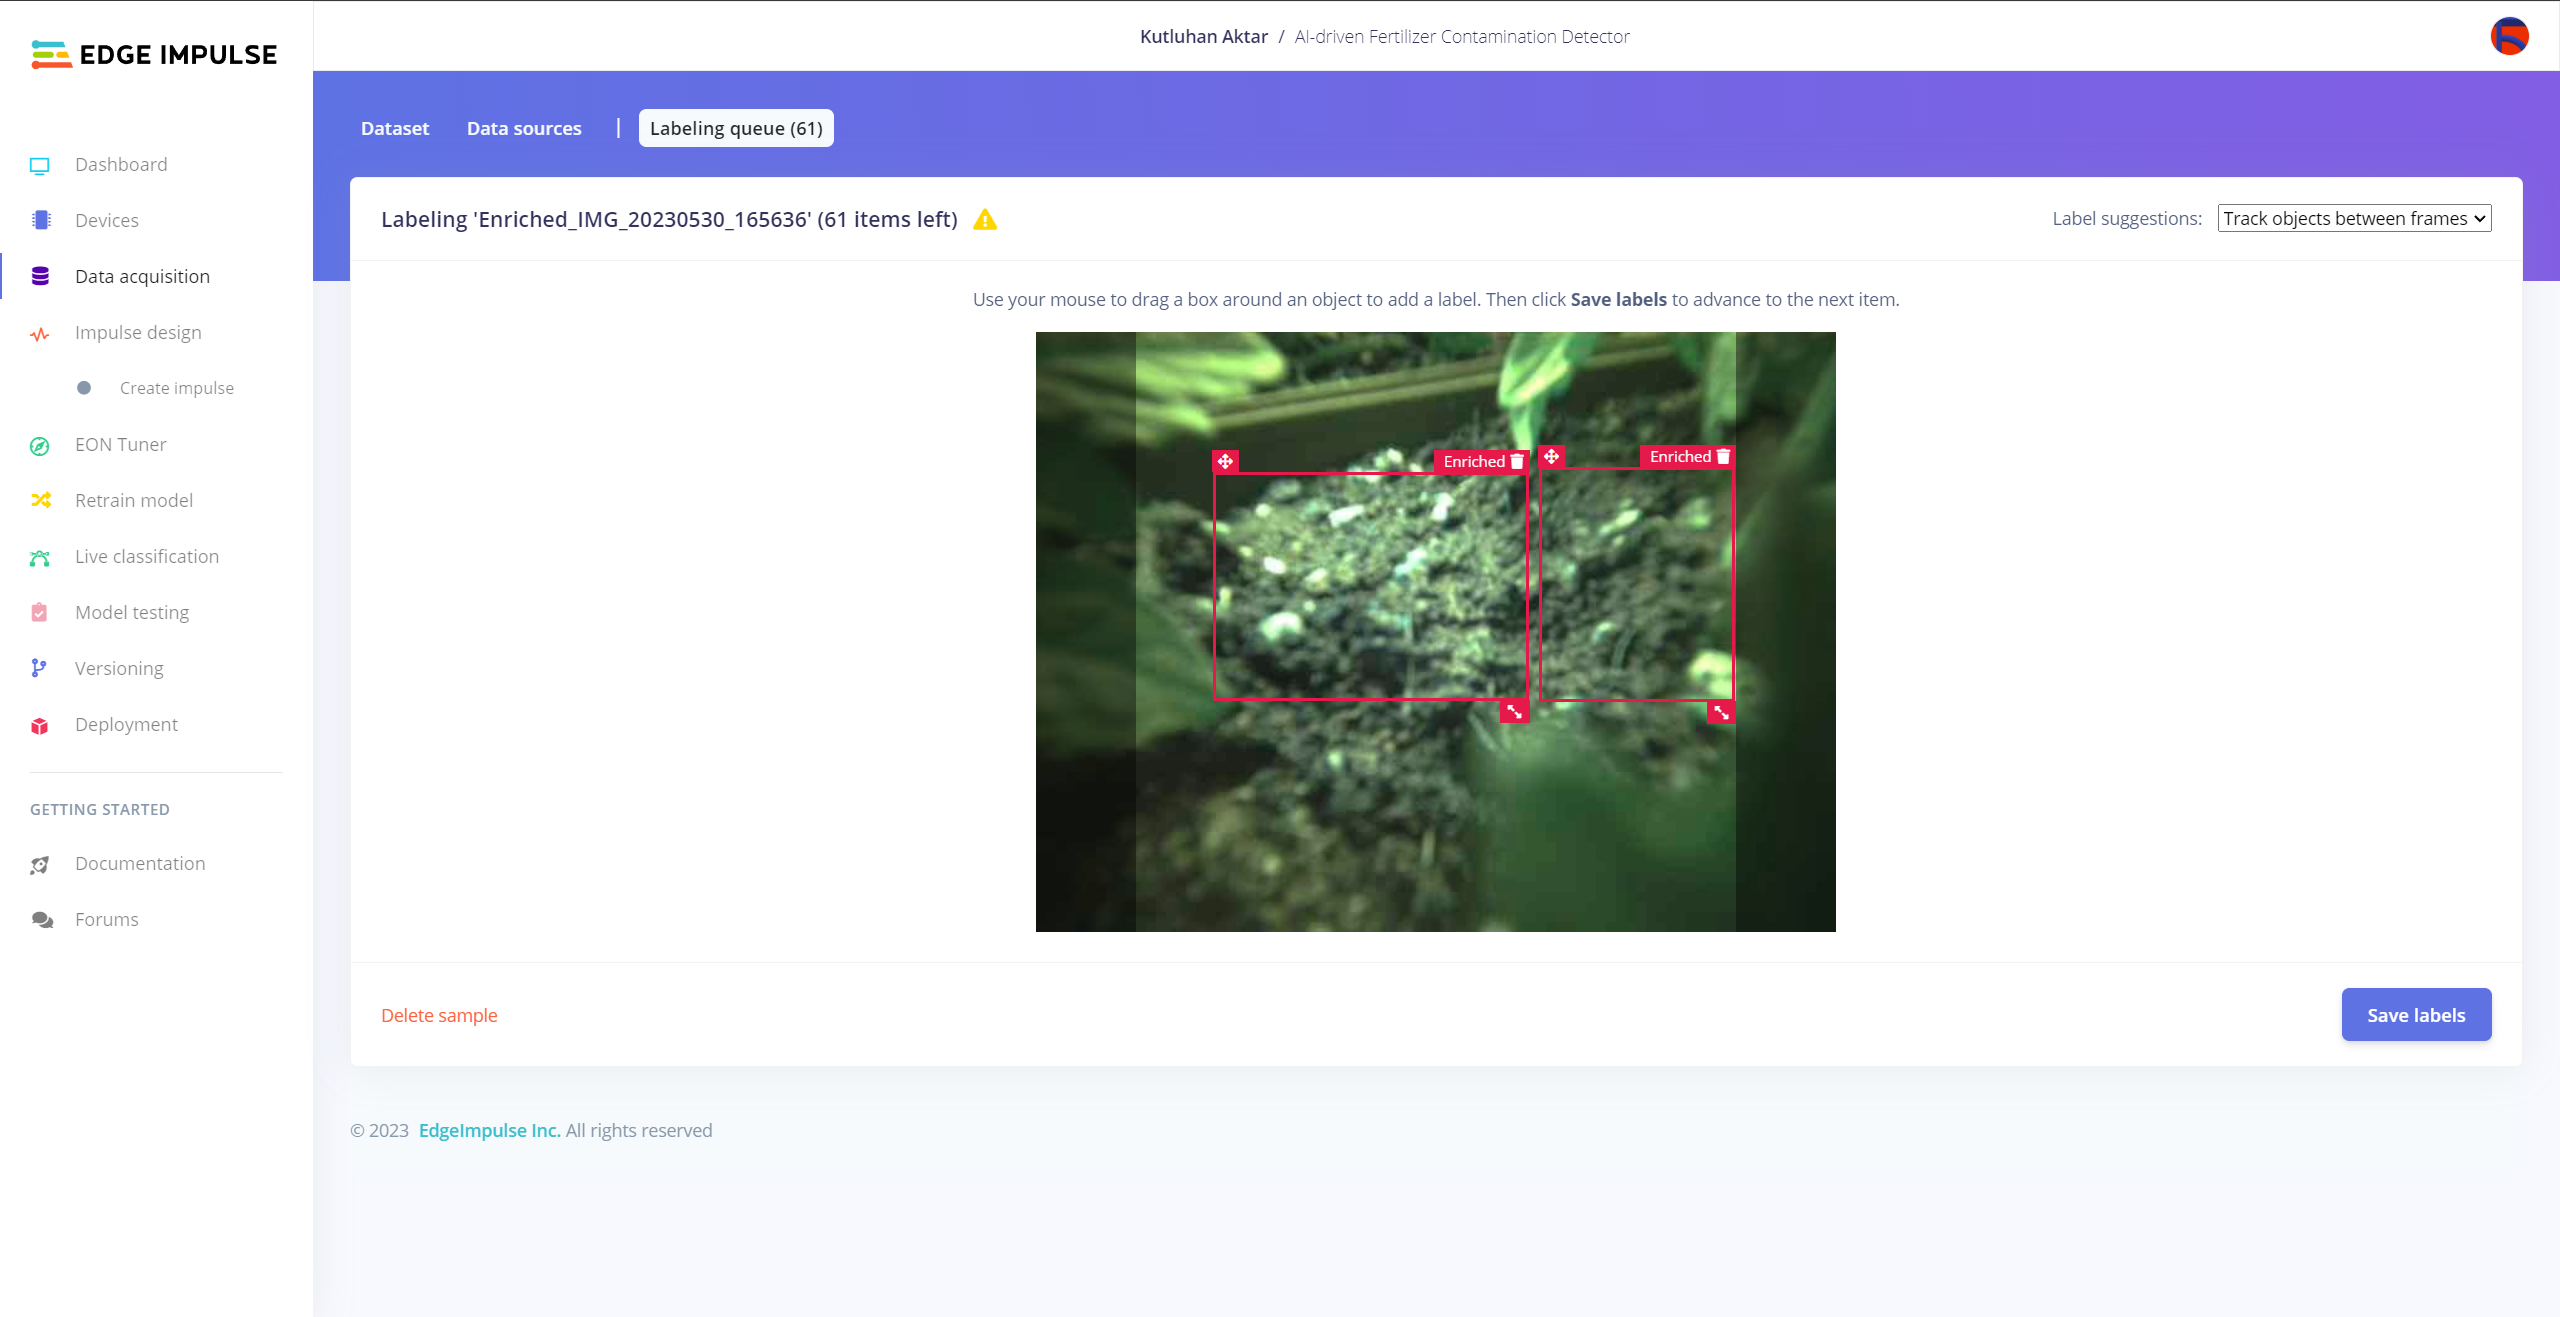Click resize handle of left bounding box
Viewport: 2560px width, 1317px height.
pyautogui.click(x=1515, y=712)
